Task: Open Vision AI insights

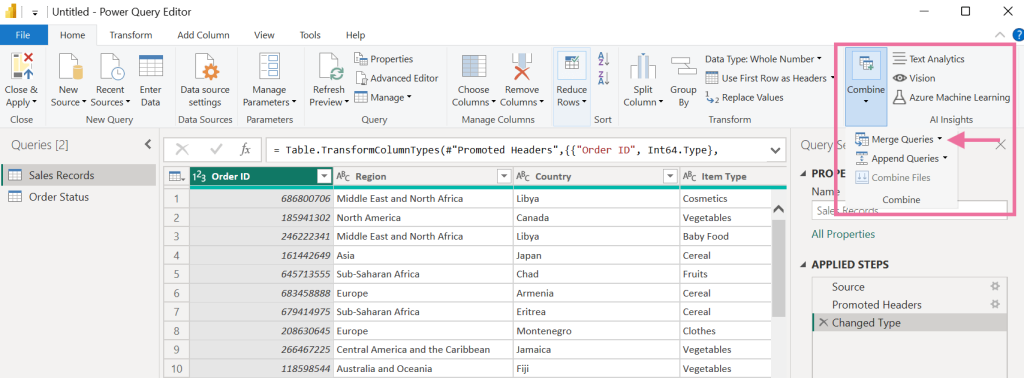Action: 914,78
